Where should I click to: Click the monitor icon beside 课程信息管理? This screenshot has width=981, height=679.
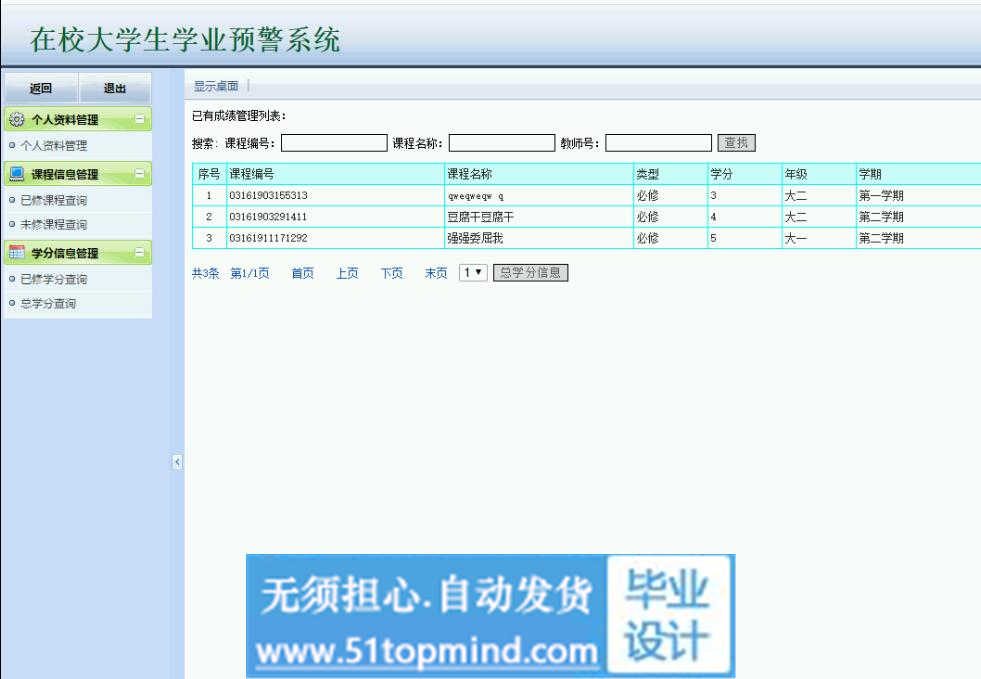tap(16, 174)
